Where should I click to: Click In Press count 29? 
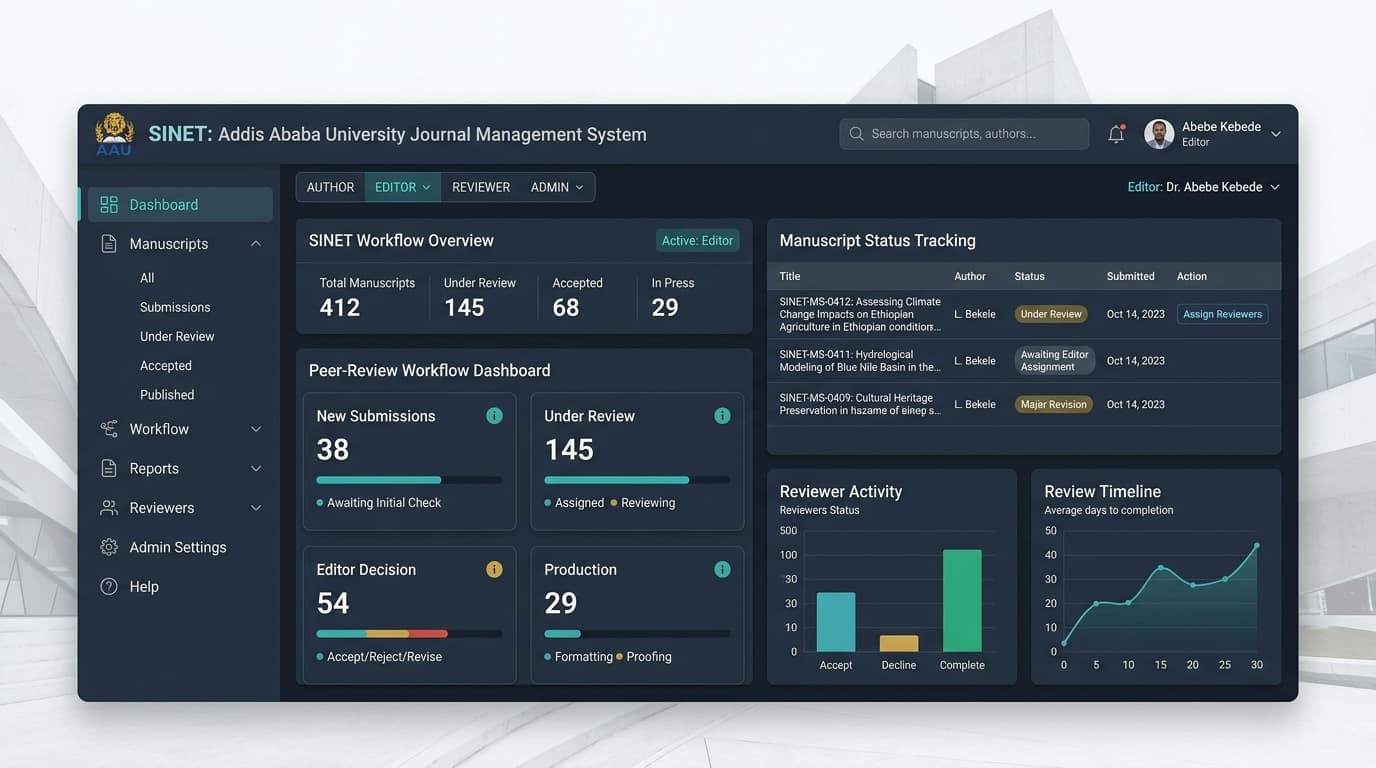pyautogui.click(x=665, y=308)
